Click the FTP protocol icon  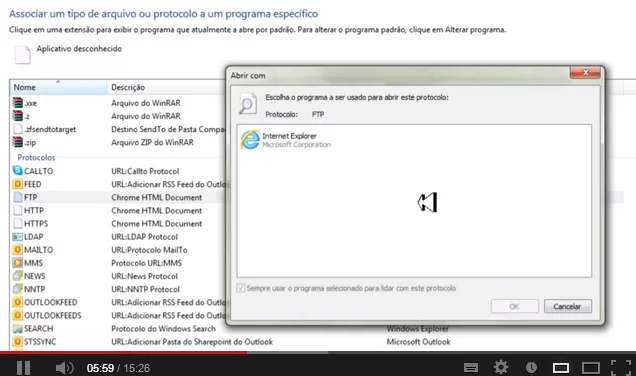click(x=17, y=197)
